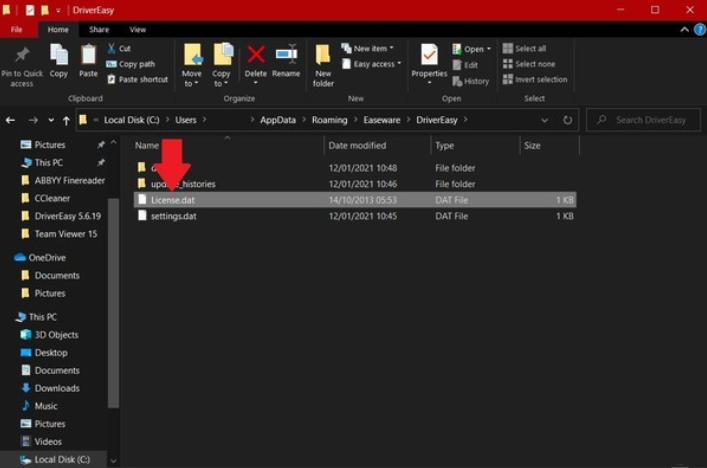Click Invert selection
This screenshot has height=468, width=707.
tap(535, 79)
